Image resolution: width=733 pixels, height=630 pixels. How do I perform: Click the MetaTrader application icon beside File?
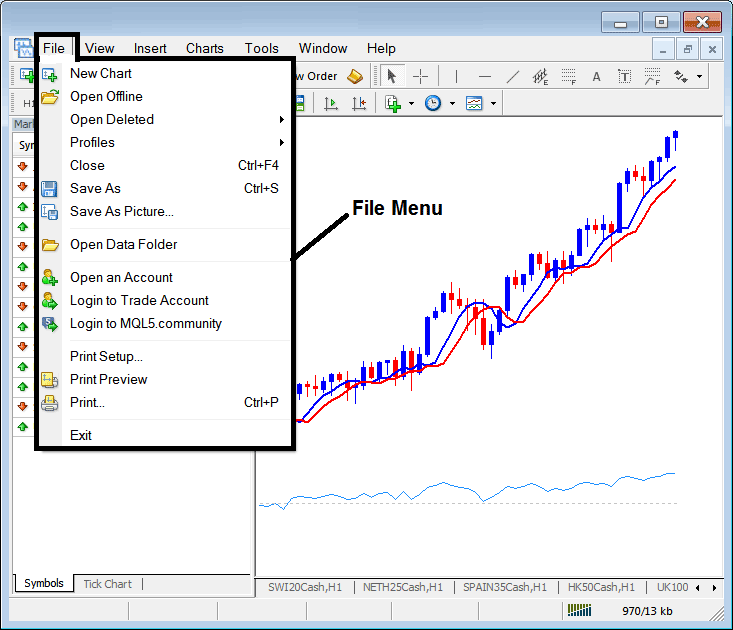click(23, 48)
